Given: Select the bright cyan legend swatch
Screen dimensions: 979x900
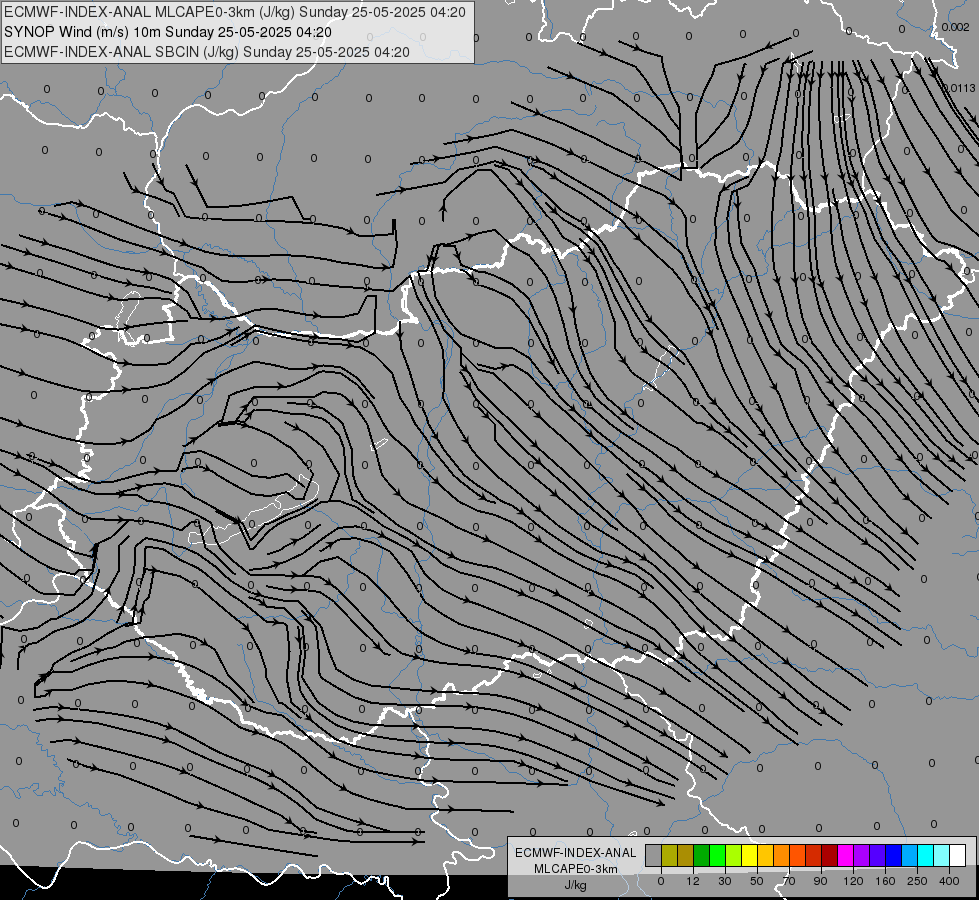Looking at the screenshot, I should [x=926, y=855].
